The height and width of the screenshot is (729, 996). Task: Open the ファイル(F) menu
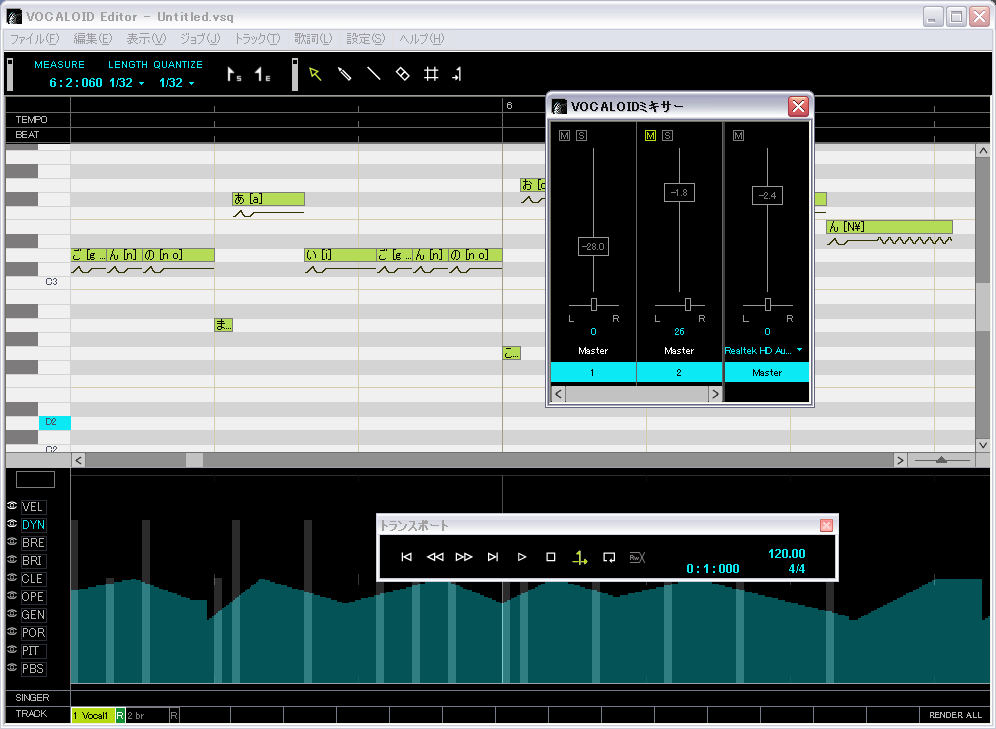coord(34,39)
